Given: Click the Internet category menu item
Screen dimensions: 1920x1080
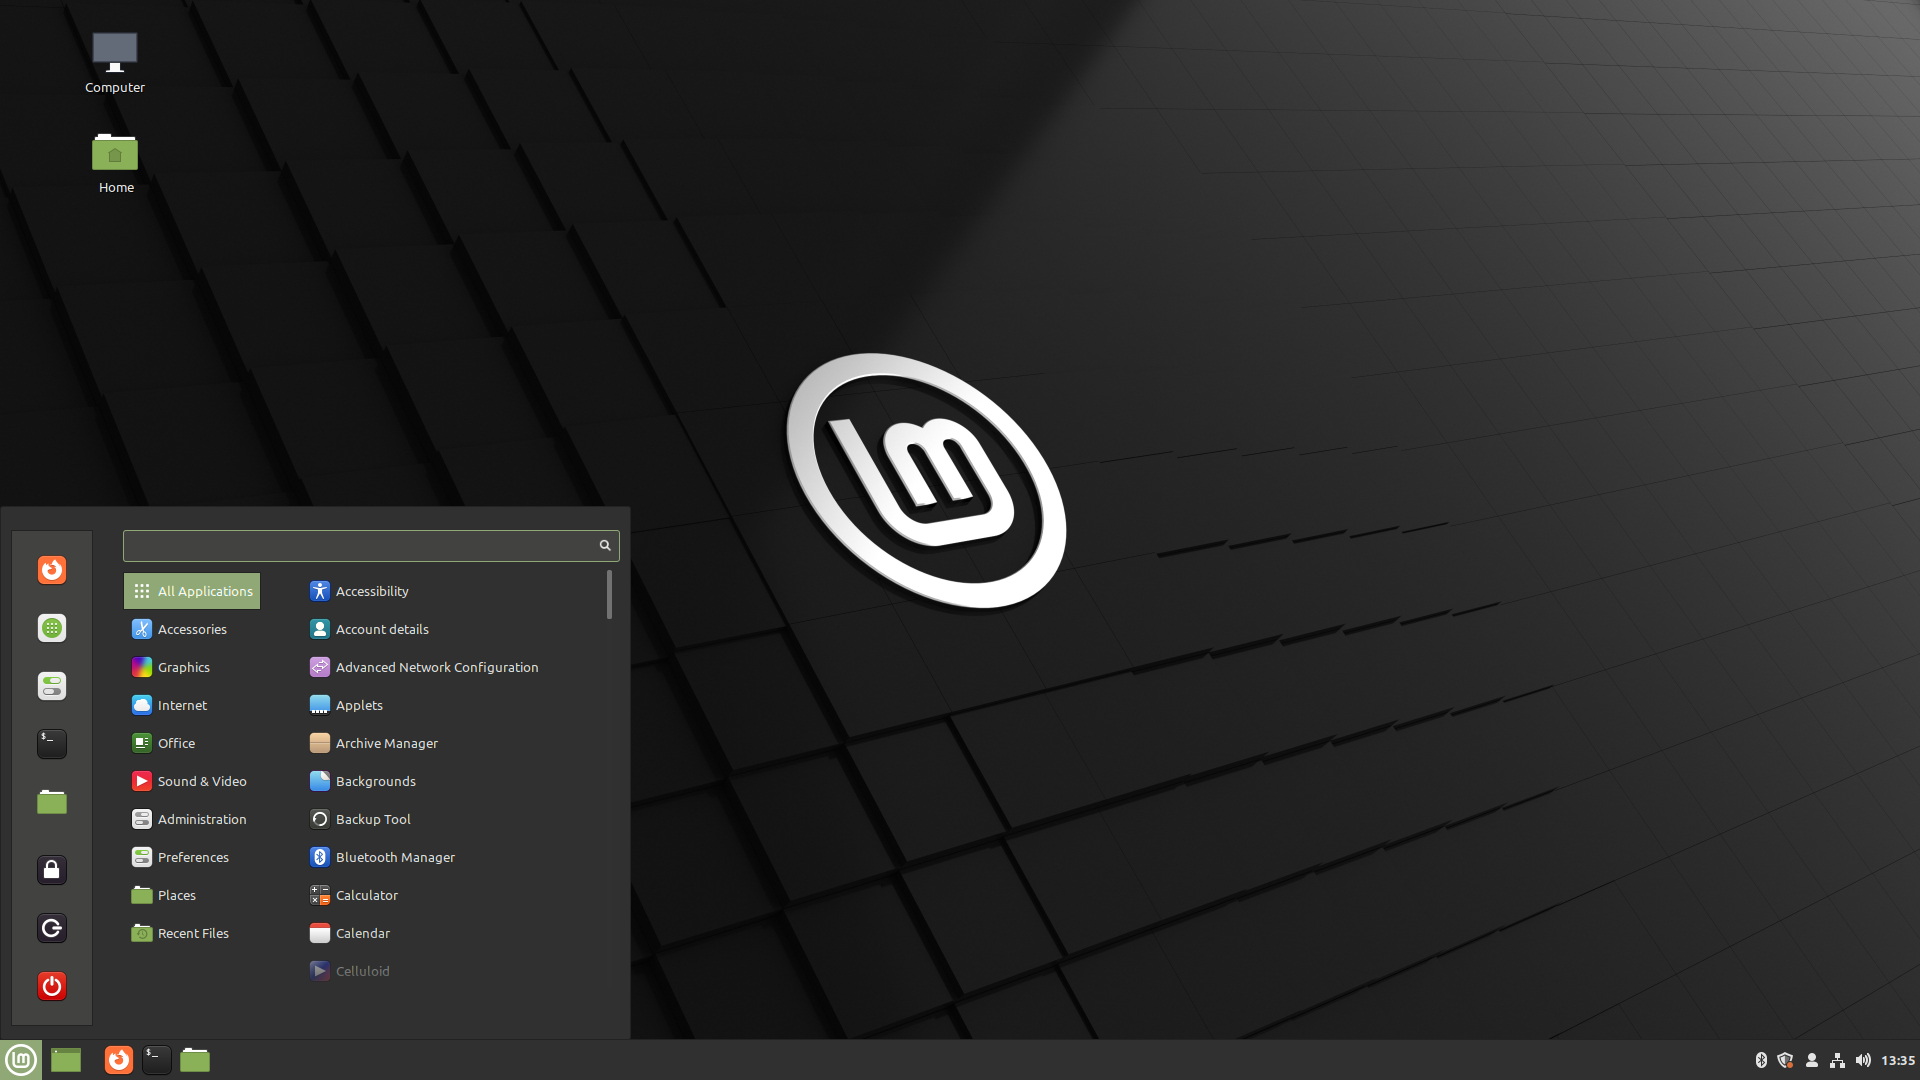Looking at the screenshot, I should [182, 704].
